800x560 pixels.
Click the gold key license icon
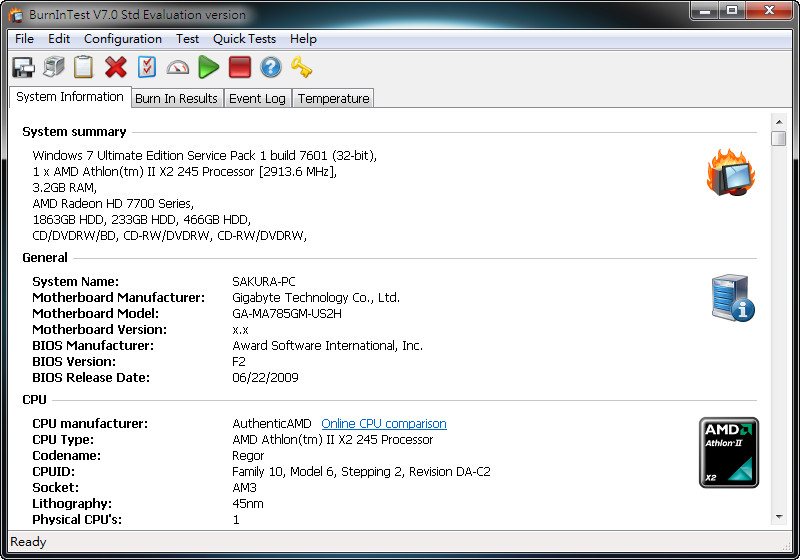click(302, 67)
